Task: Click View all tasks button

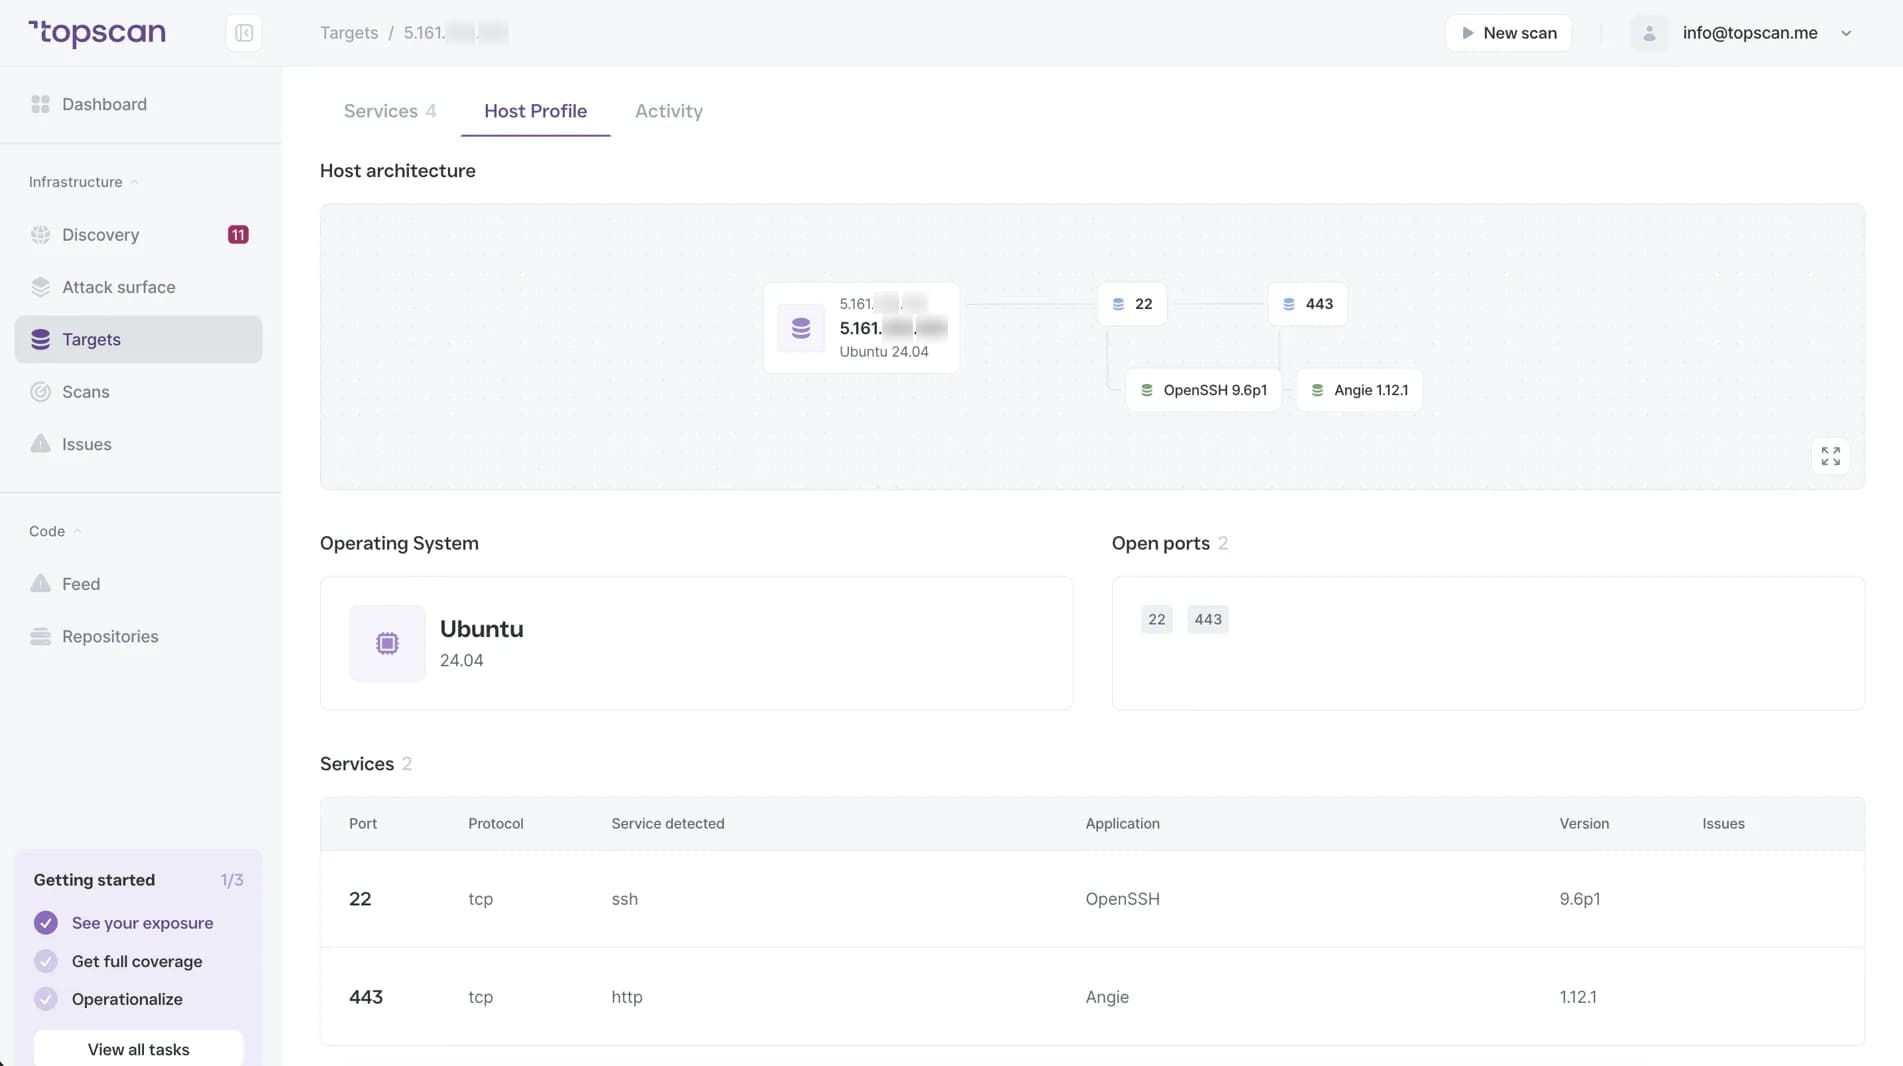Action: click(x=138, y=1049)
